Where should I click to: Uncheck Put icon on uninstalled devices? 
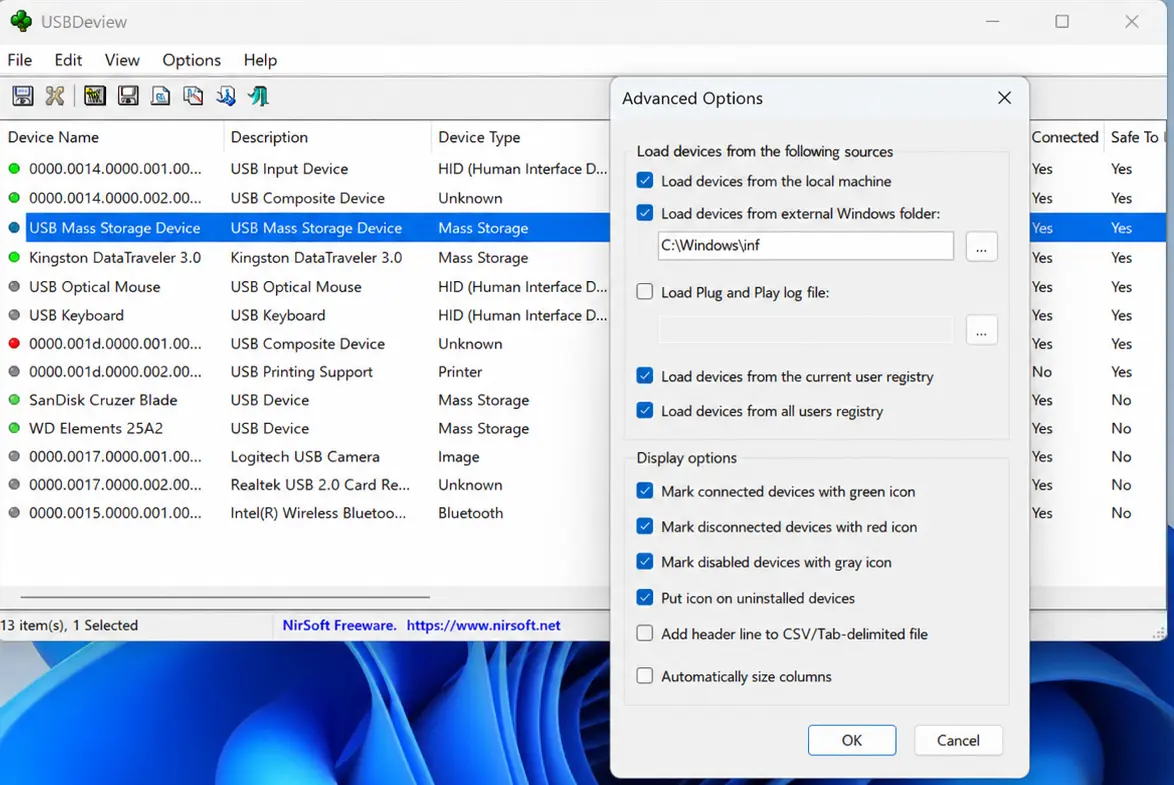[x=645, y=597]
